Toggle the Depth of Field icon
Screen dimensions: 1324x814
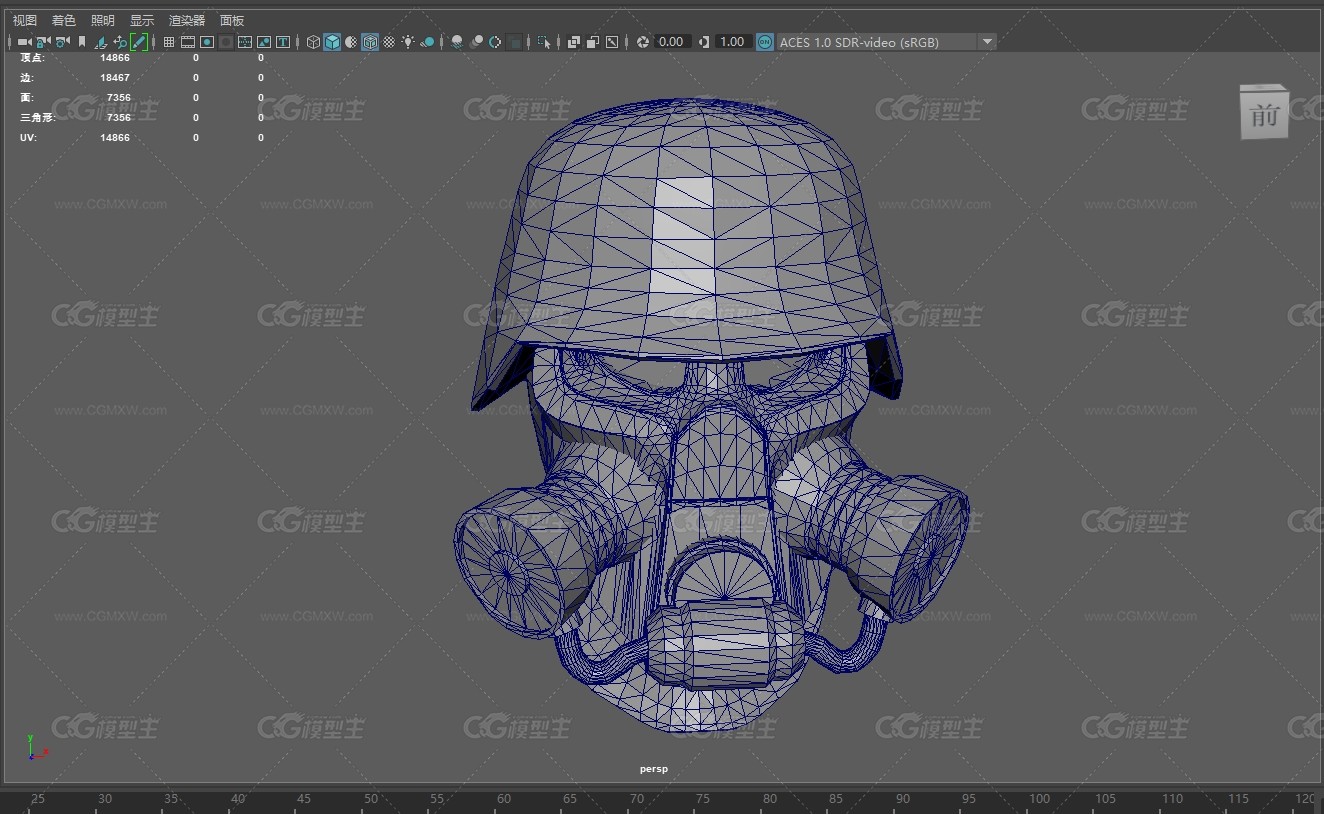(515, 42)
